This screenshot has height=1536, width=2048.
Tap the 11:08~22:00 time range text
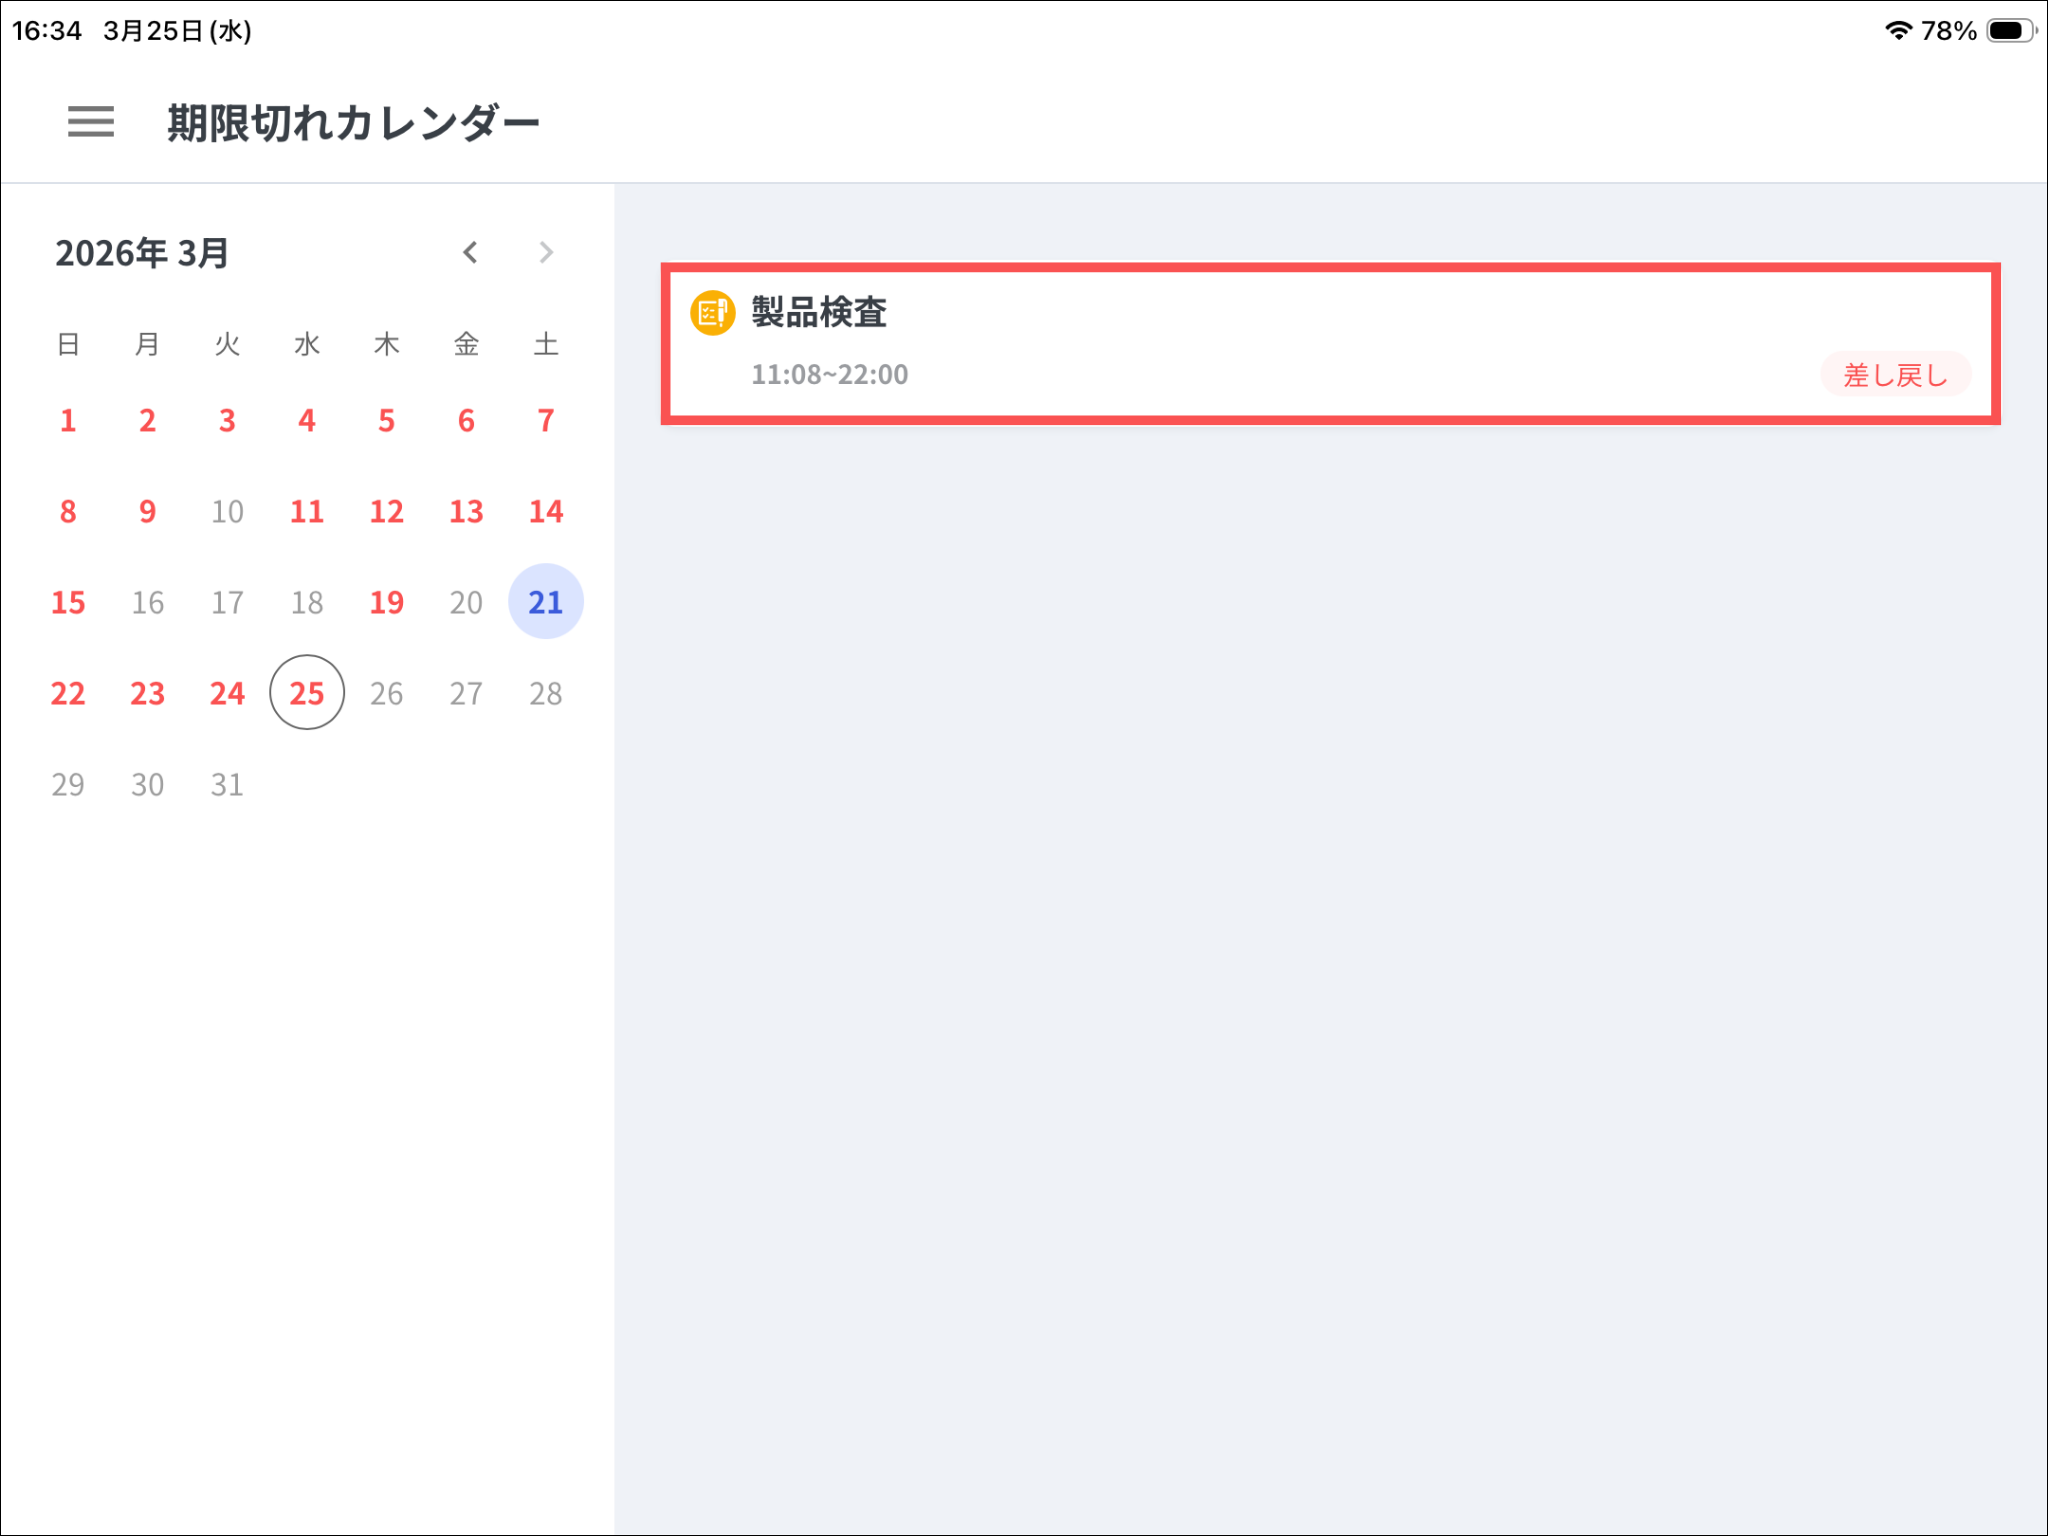coord(829,375)
